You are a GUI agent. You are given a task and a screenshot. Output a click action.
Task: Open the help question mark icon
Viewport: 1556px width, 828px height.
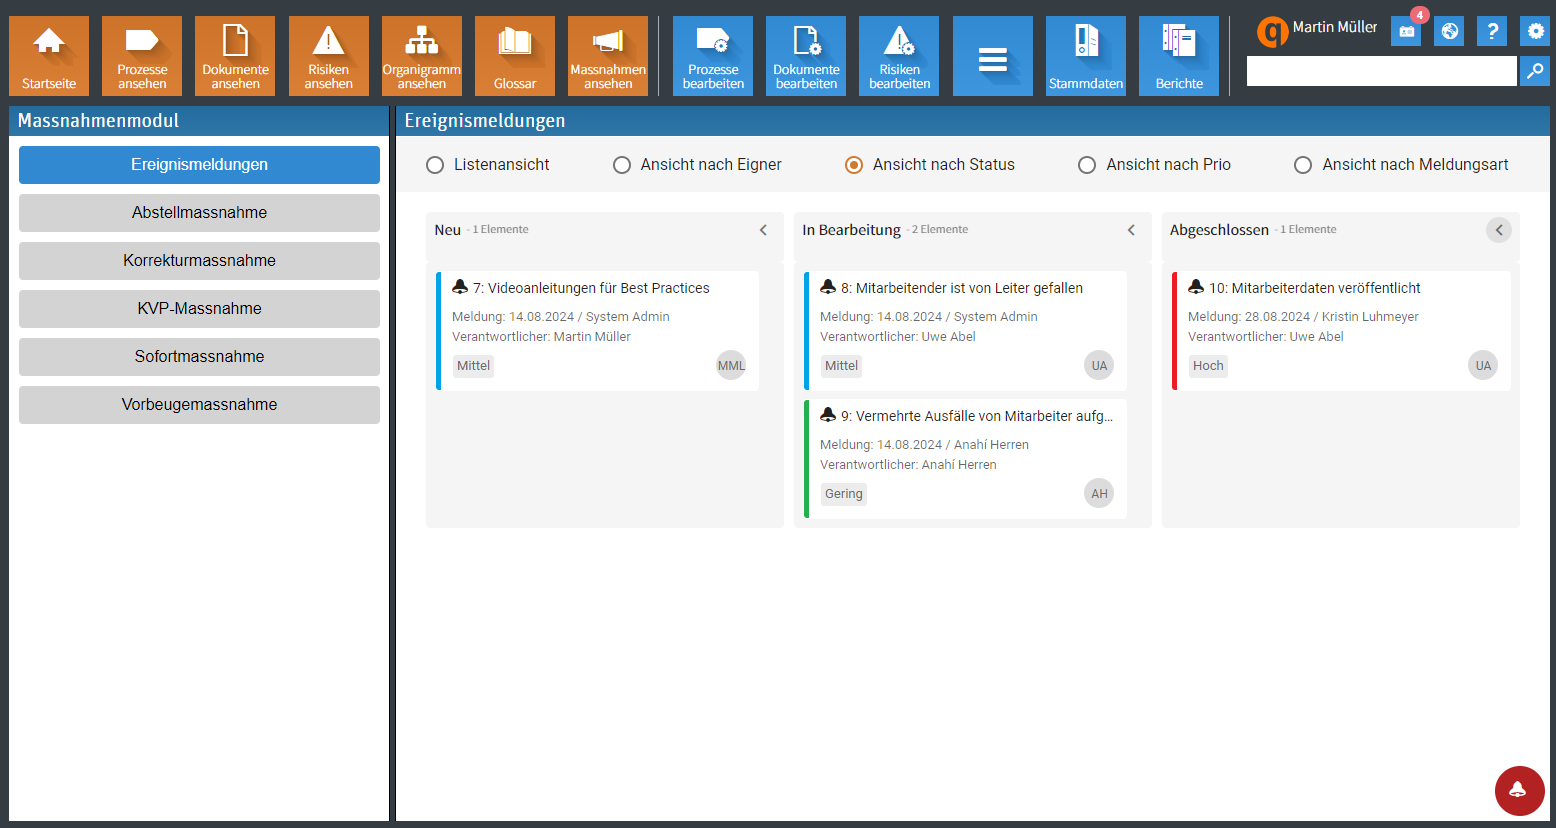coord(1492,31)
